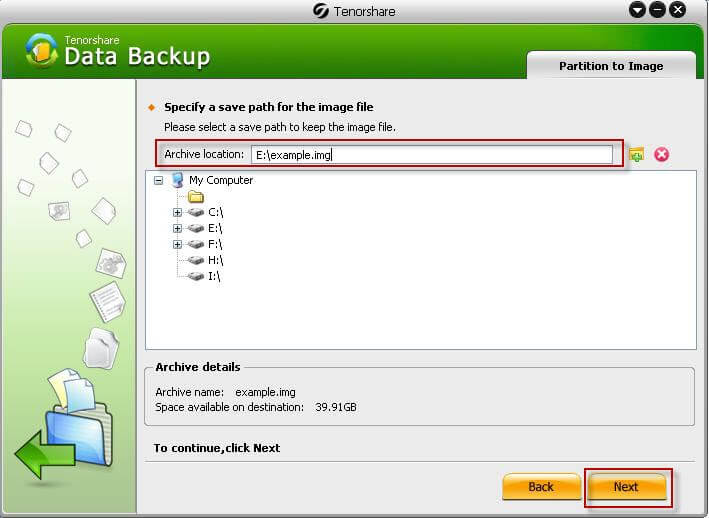Image resolution: width=709 pixels, height=518 pixels.
Task: Expand the C:\ drive node
Action: (178, 212)
